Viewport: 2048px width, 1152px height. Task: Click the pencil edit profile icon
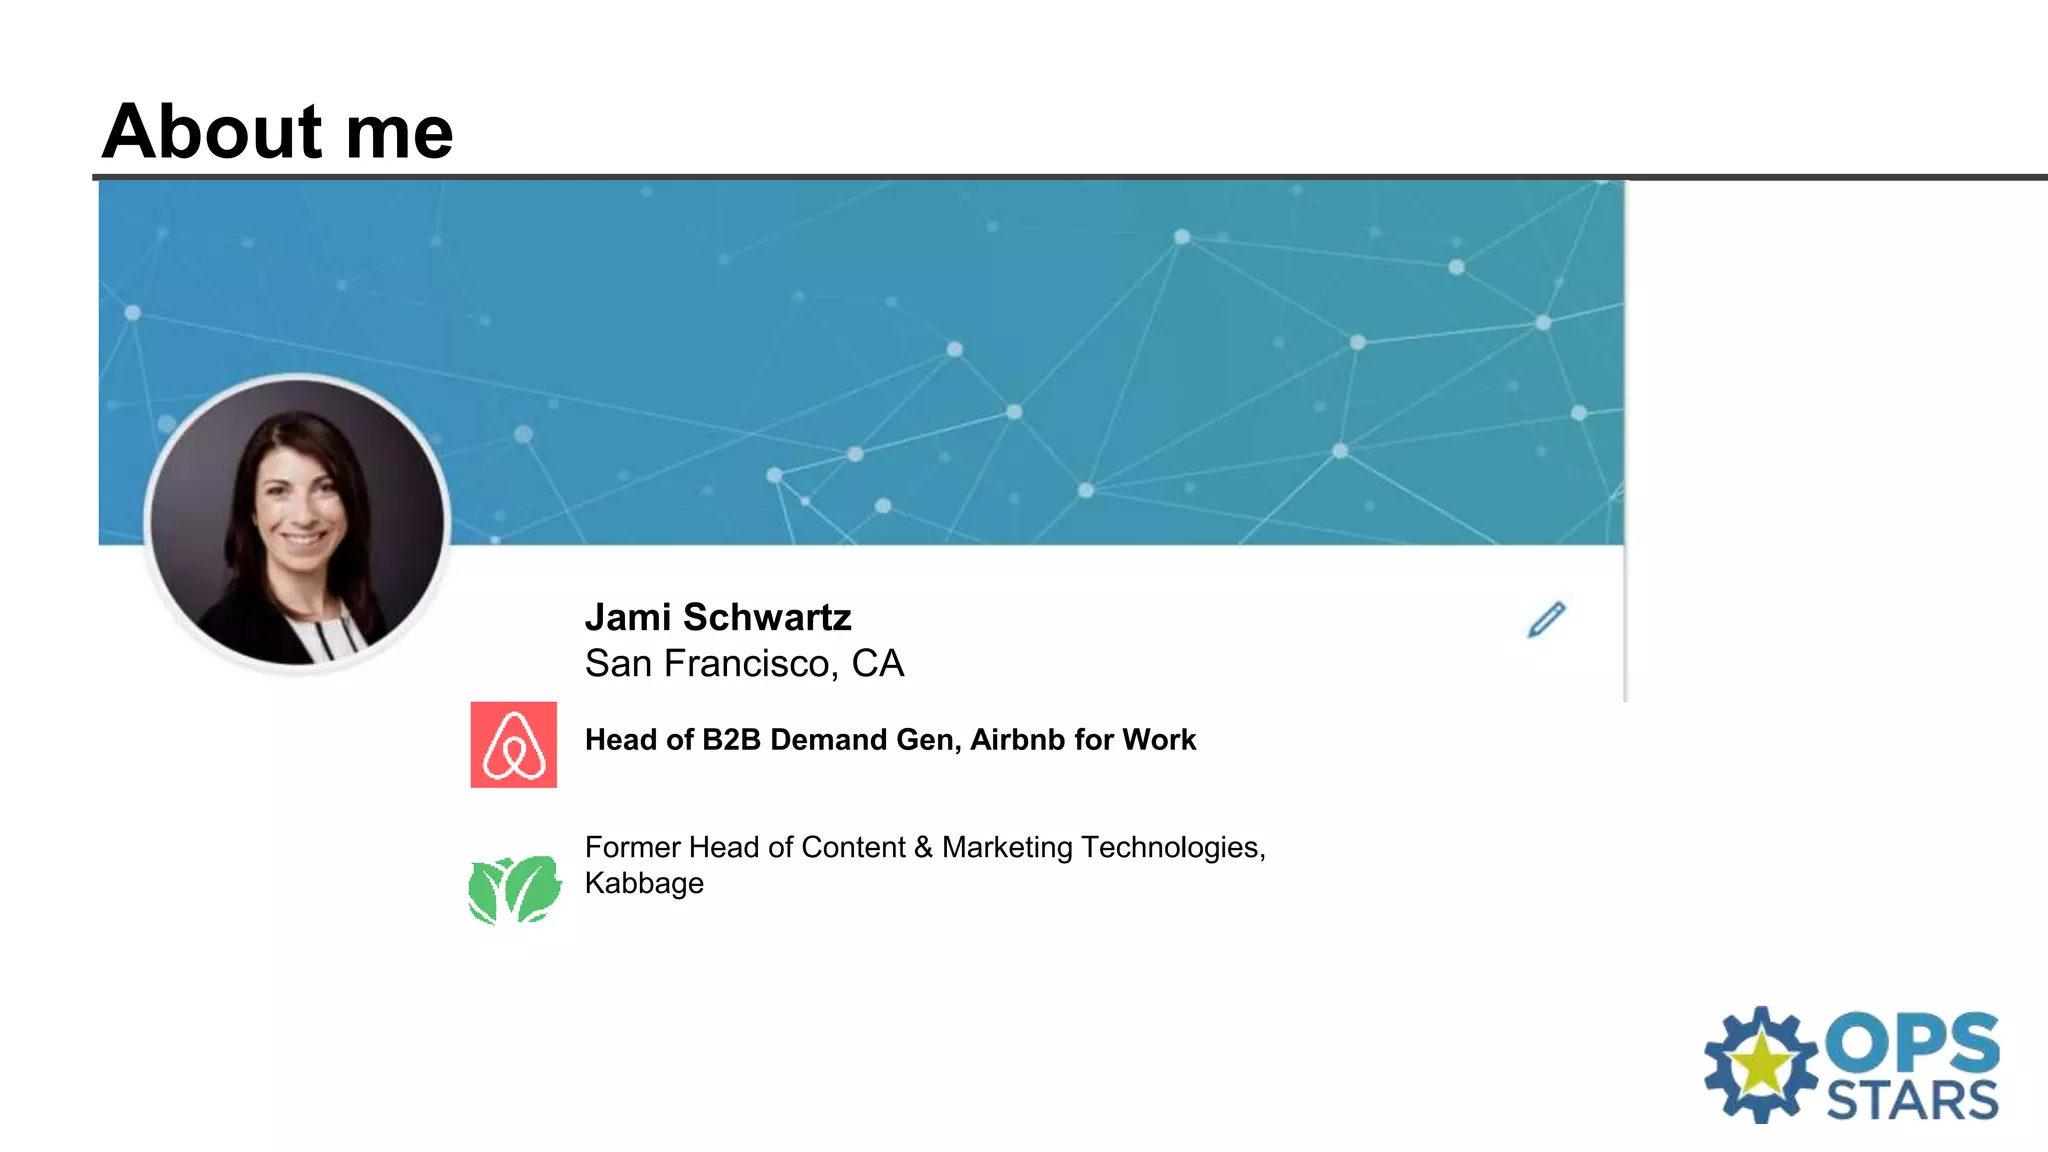[1546, 620]
